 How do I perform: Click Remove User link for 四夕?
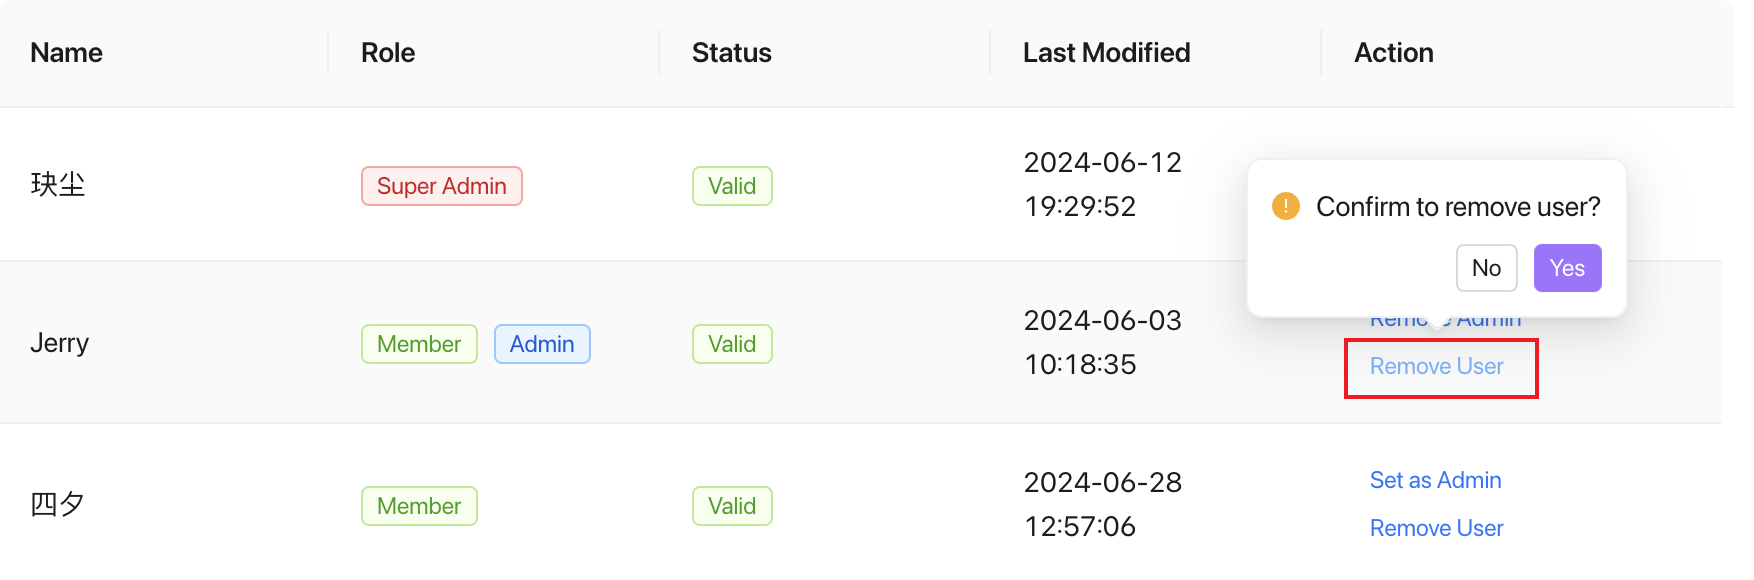point(1436,528)
